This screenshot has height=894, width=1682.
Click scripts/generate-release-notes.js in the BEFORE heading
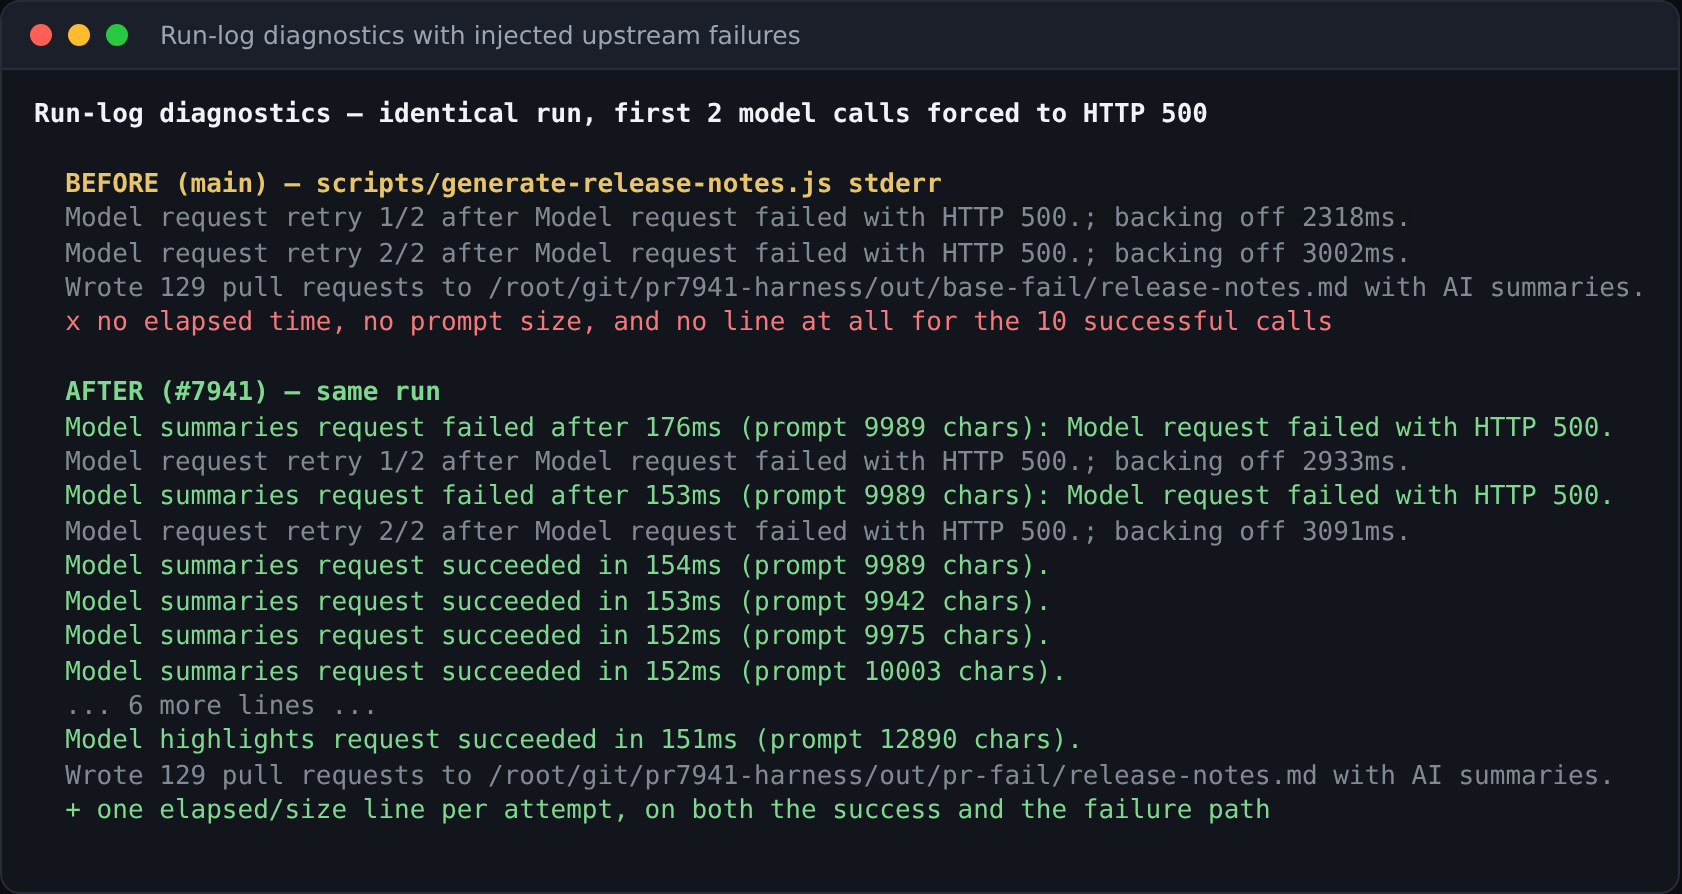coord(574,183)
